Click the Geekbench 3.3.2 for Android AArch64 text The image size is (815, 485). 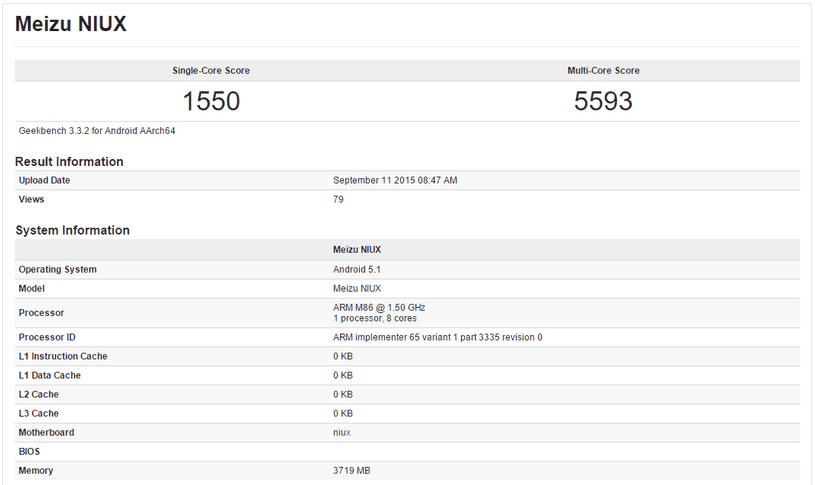coord(97,131)
